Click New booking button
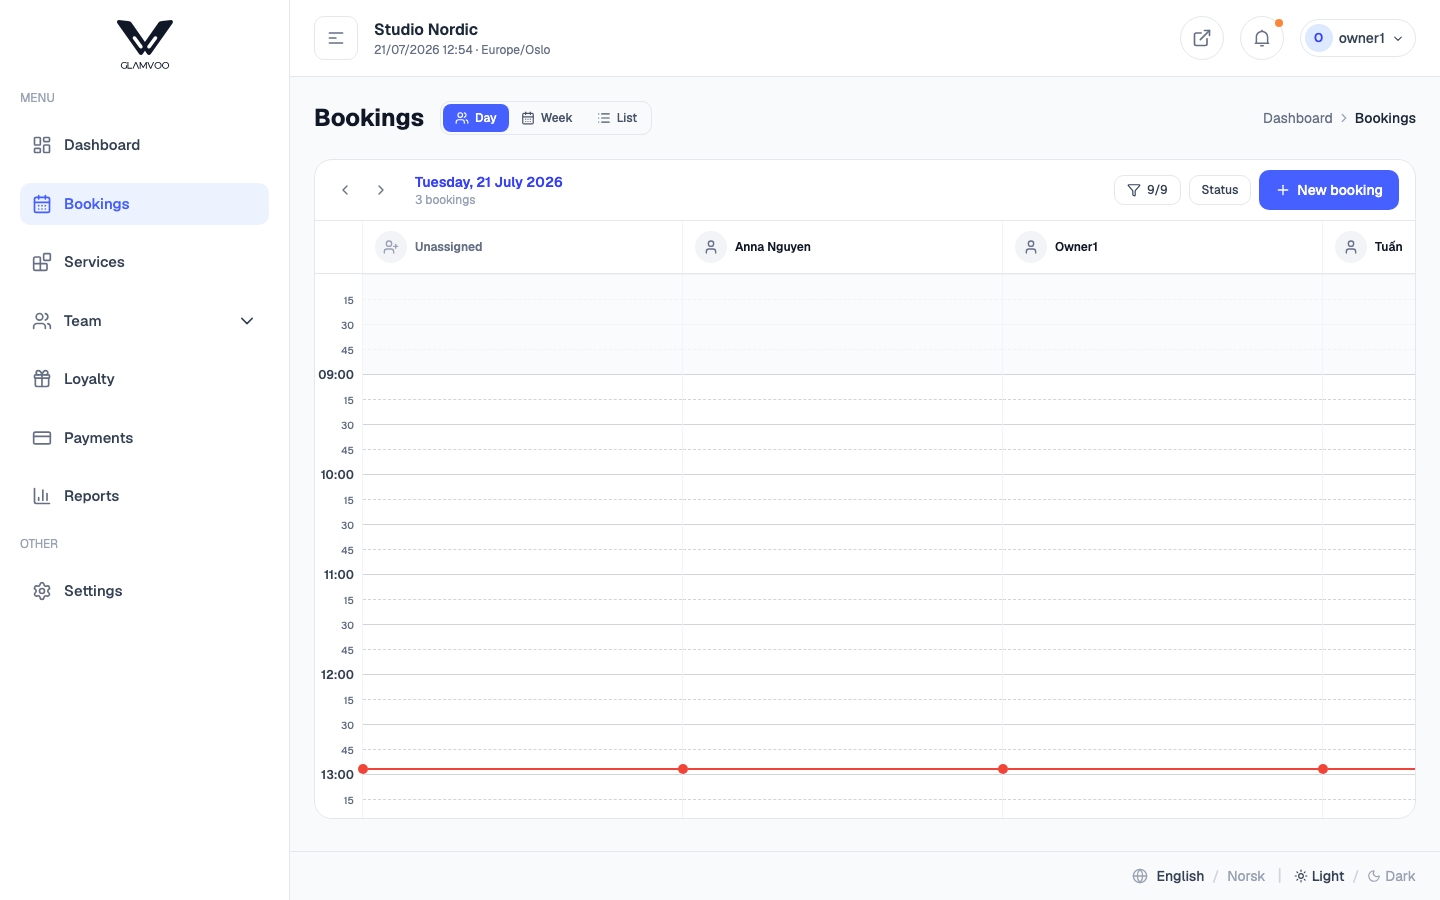The height and width of the screenshot is (900, 1440). pos(1329,190)
